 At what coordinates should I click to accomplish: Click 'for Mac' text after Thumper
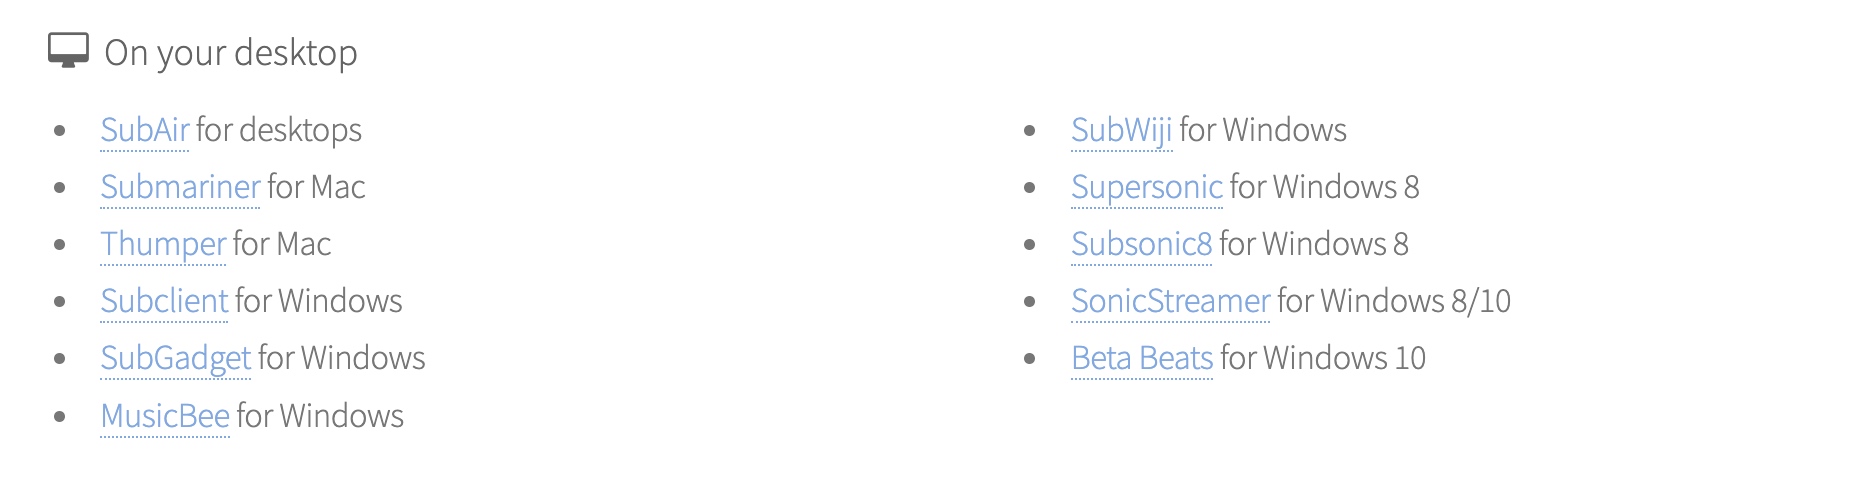(x=282, y=244)
